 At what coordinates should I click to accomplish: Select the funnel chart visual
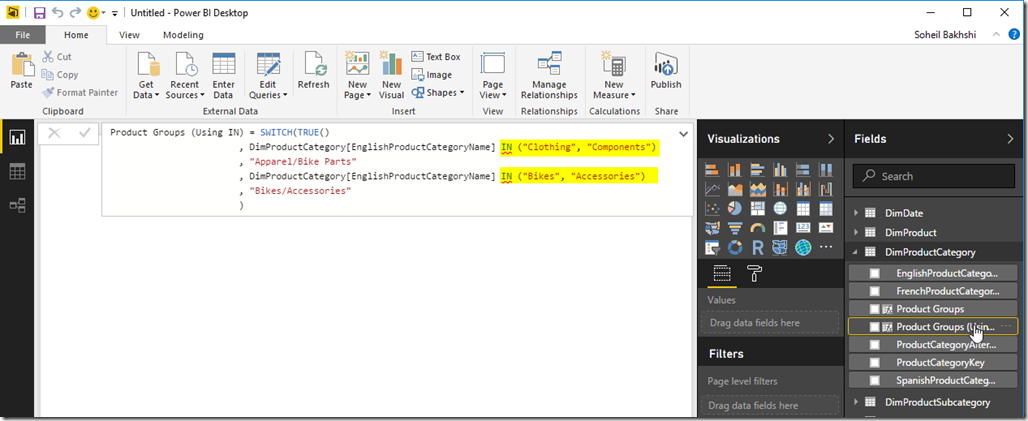(x=734, y=228)
